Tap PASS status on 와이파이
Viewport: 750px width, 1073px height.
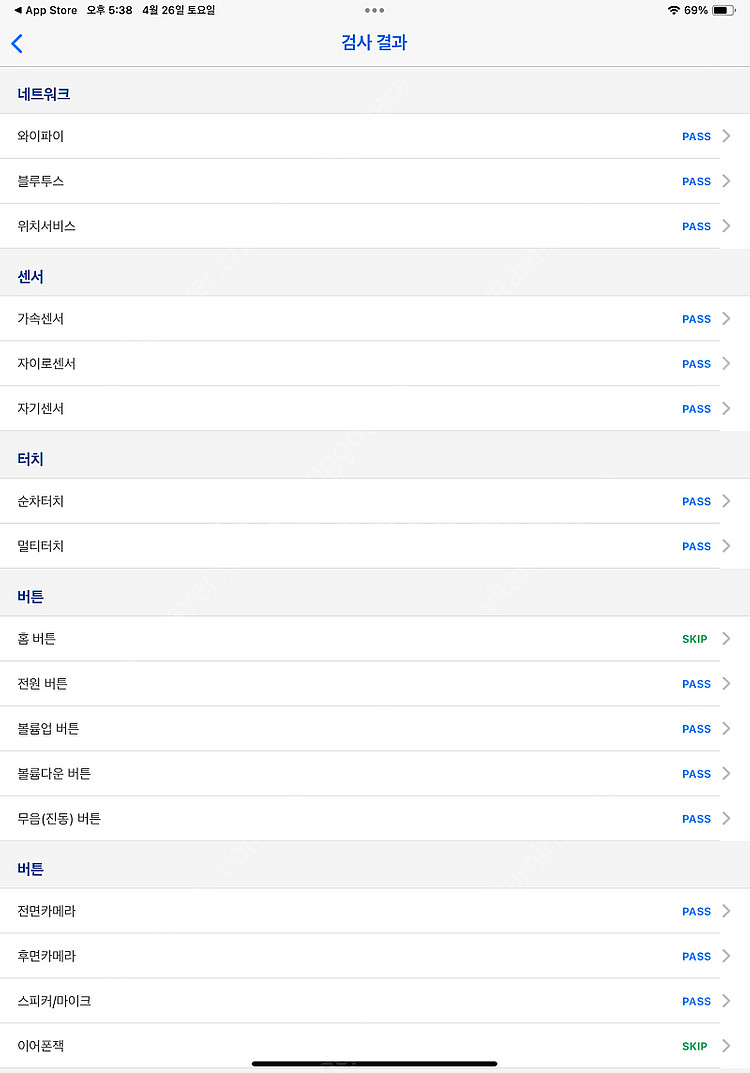tap(697, 137)
